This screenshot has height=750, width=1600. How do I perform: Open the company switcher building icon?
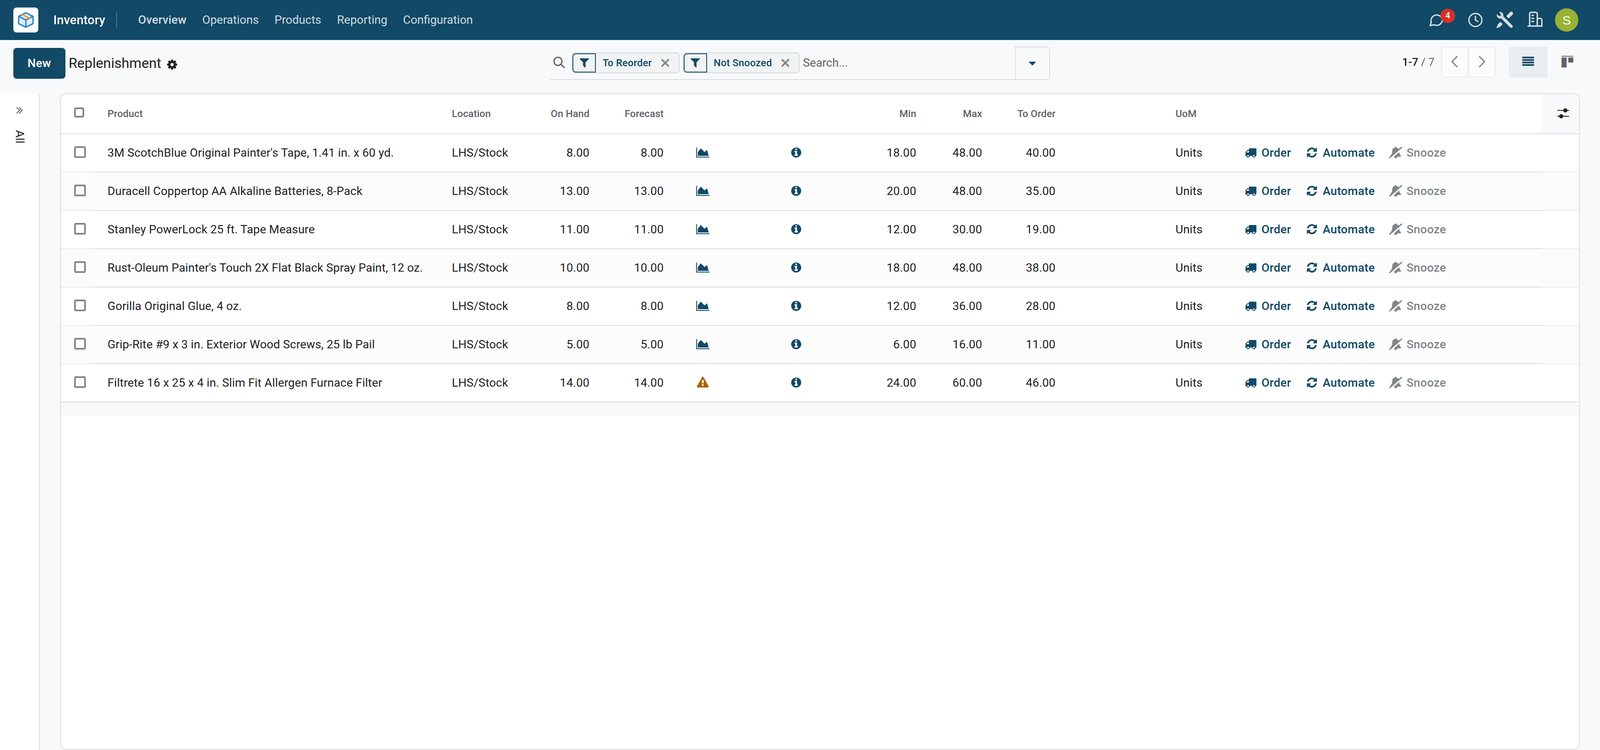point(1535,20)
